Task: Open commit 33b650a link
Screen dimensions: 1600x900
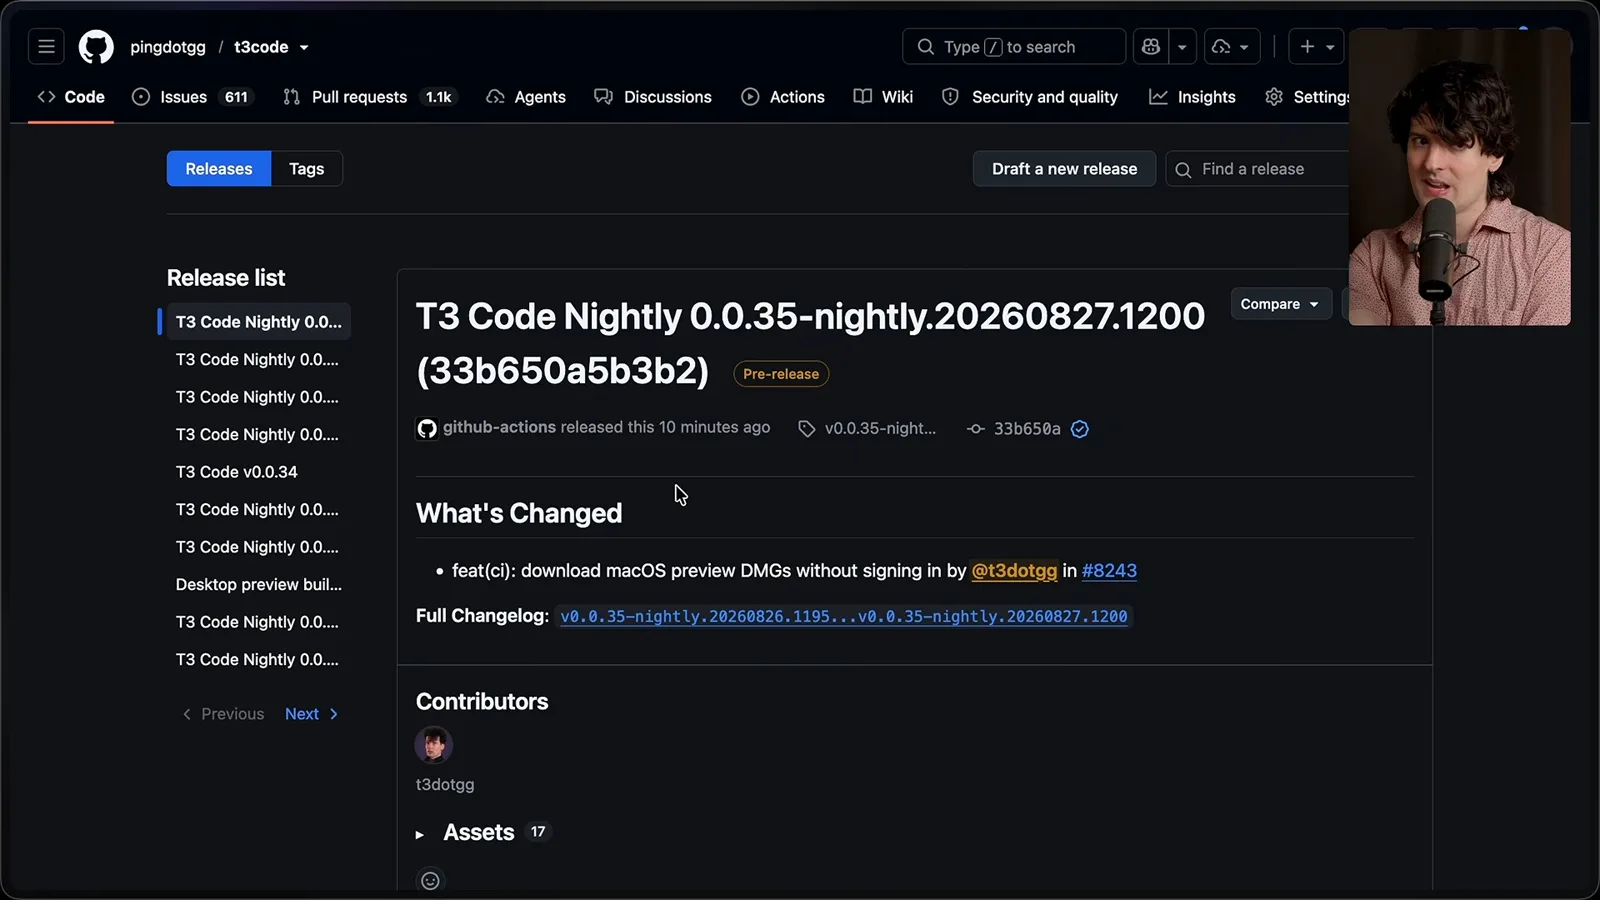Action: [x=1026, y=428]
